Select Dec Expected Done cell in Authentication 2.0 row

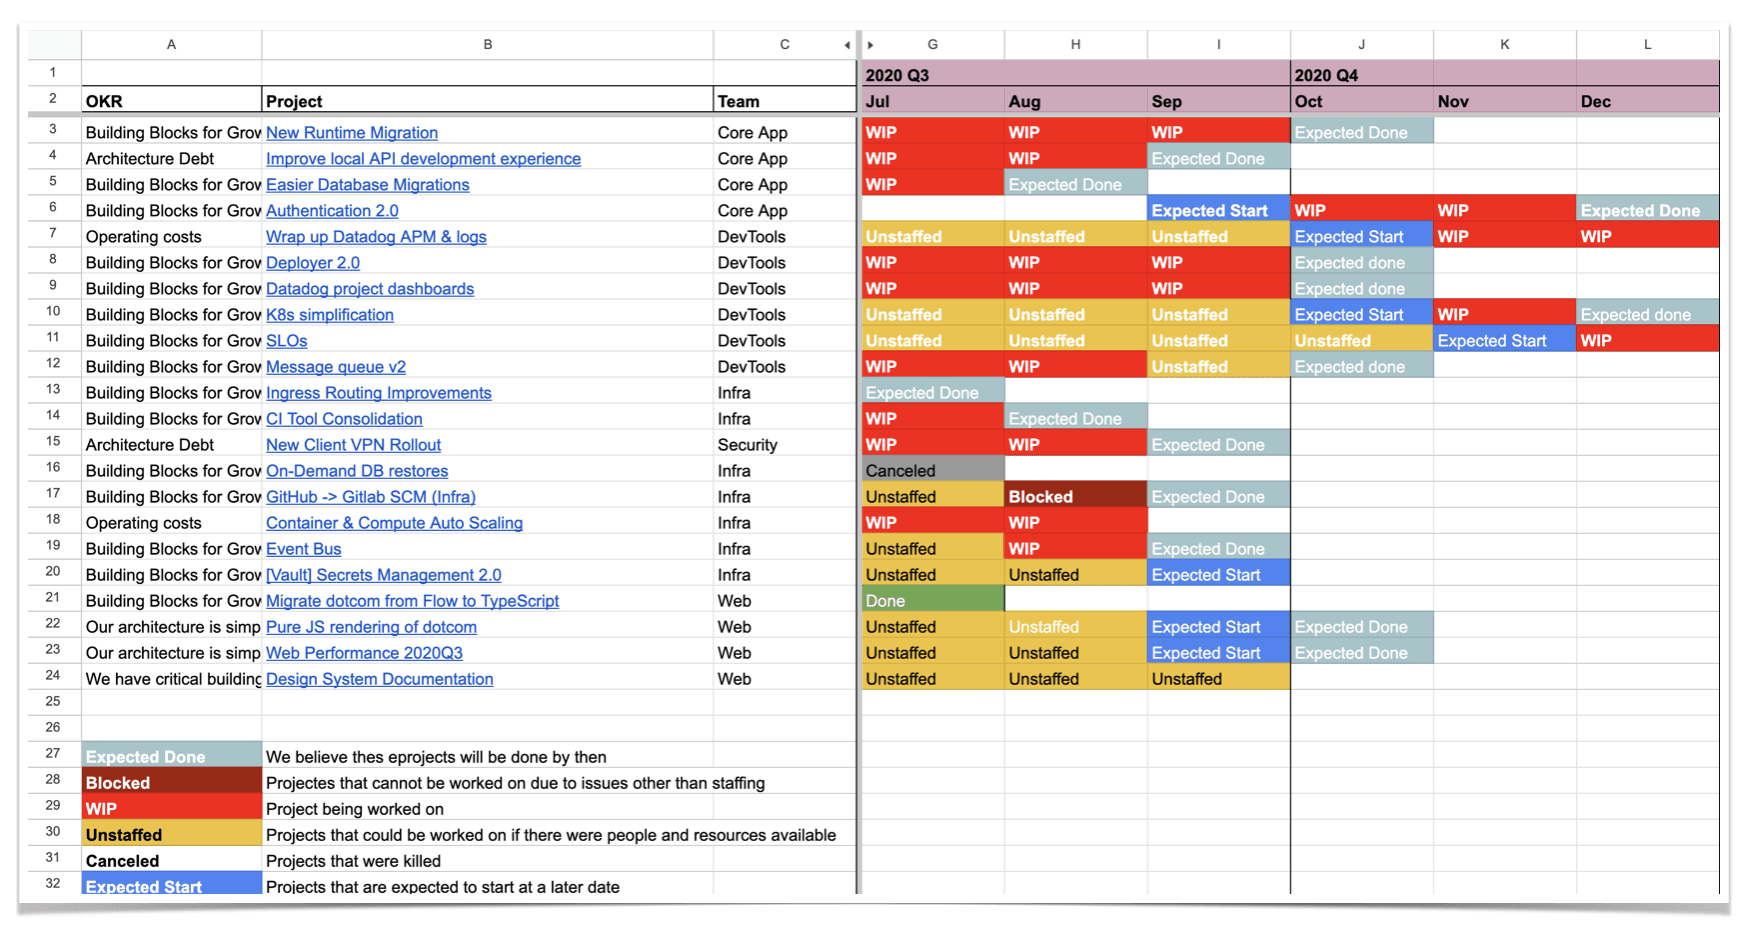[1647, 209]
